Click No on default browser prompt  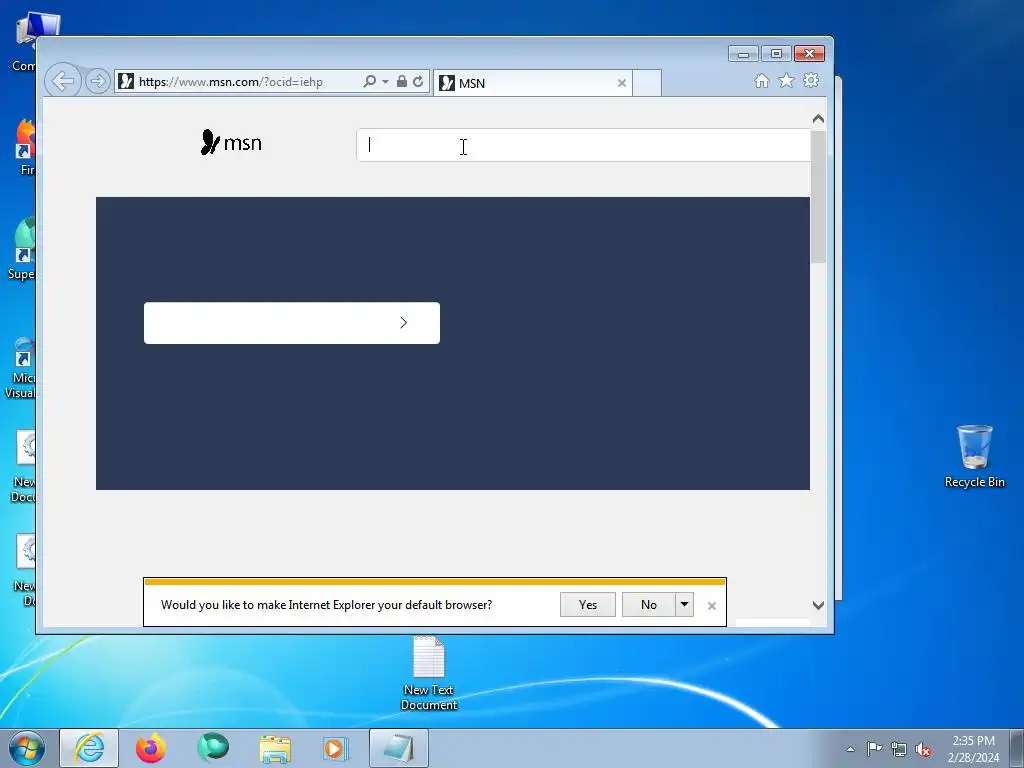click(x=648, y=605)
